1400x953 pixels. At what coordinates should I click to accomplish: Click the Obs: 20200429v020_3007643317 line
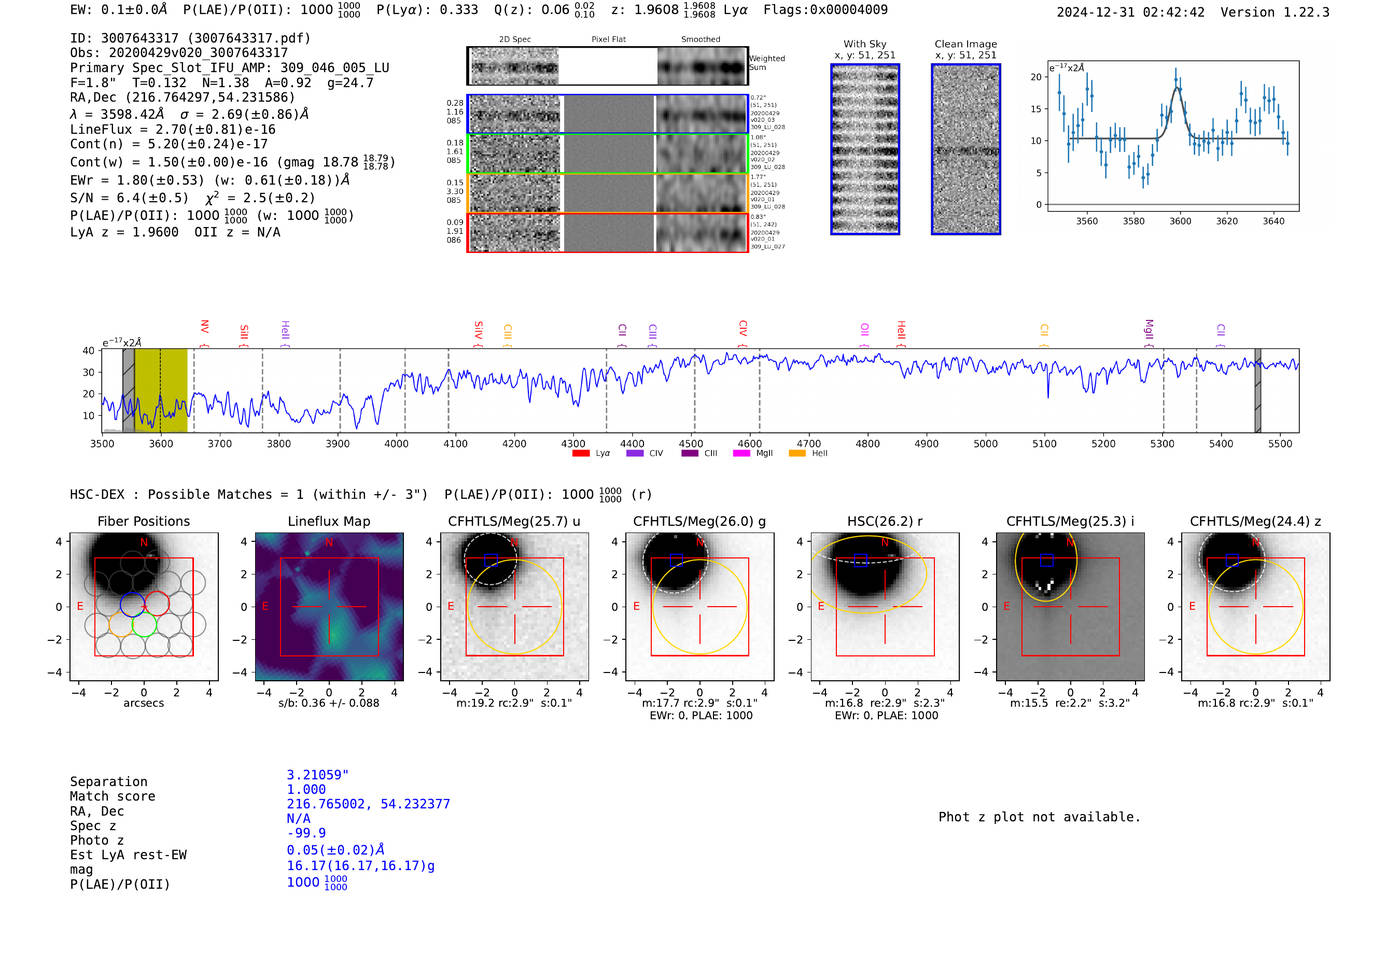click(x=179, y=53)
